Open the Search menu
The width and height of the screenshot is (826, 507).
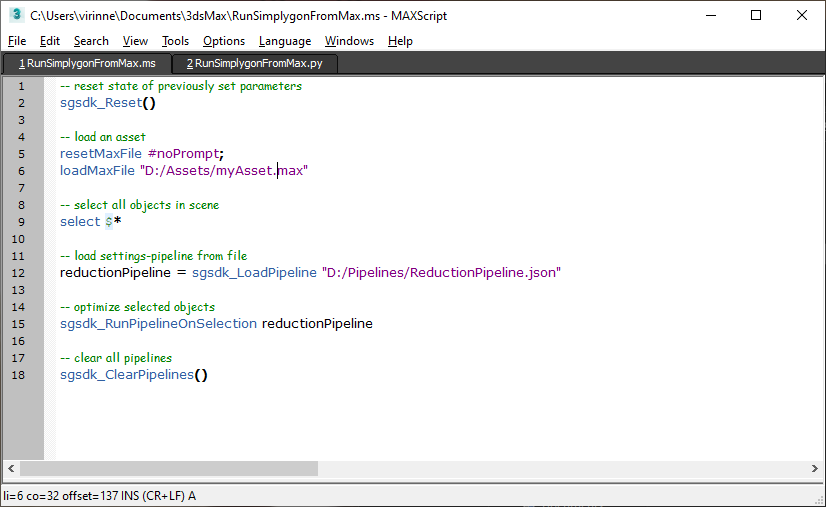click(x=91, y=41)
